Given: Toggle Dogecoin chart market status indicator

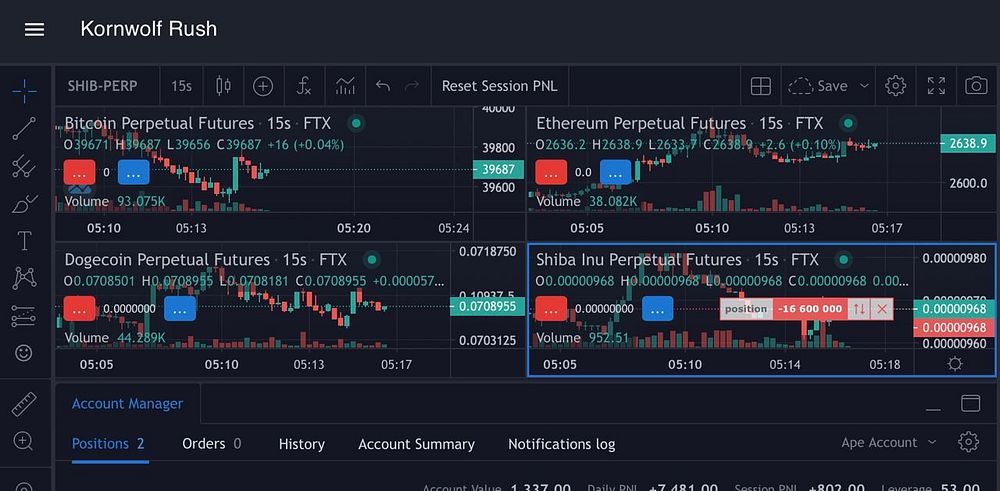Looking at the screenshot, I should click(x=371, y=259).
